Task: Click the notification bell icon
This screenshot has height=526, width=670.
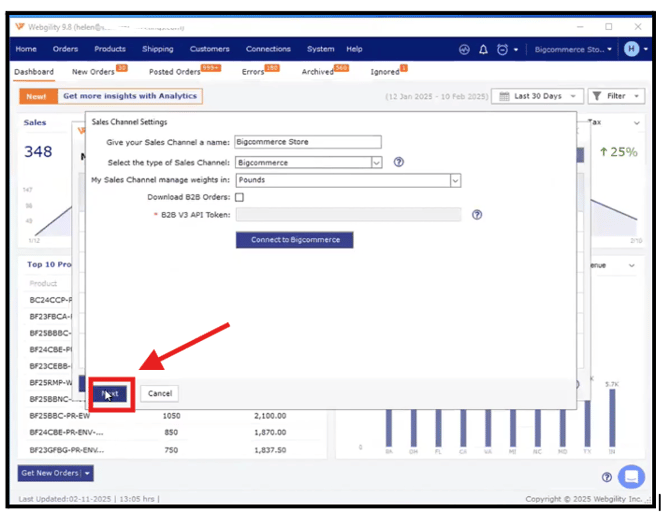Action: click(484, 49)
